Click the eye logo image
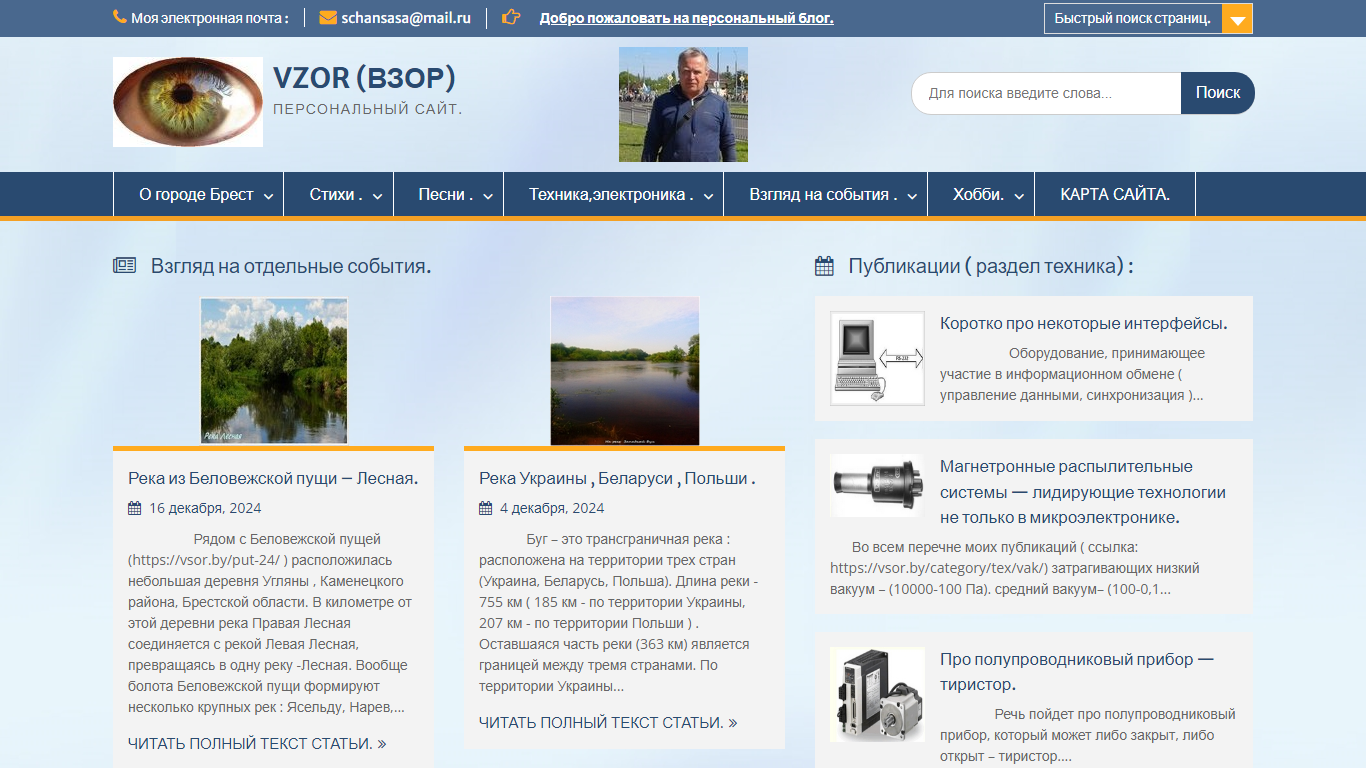 click(188, 102)
